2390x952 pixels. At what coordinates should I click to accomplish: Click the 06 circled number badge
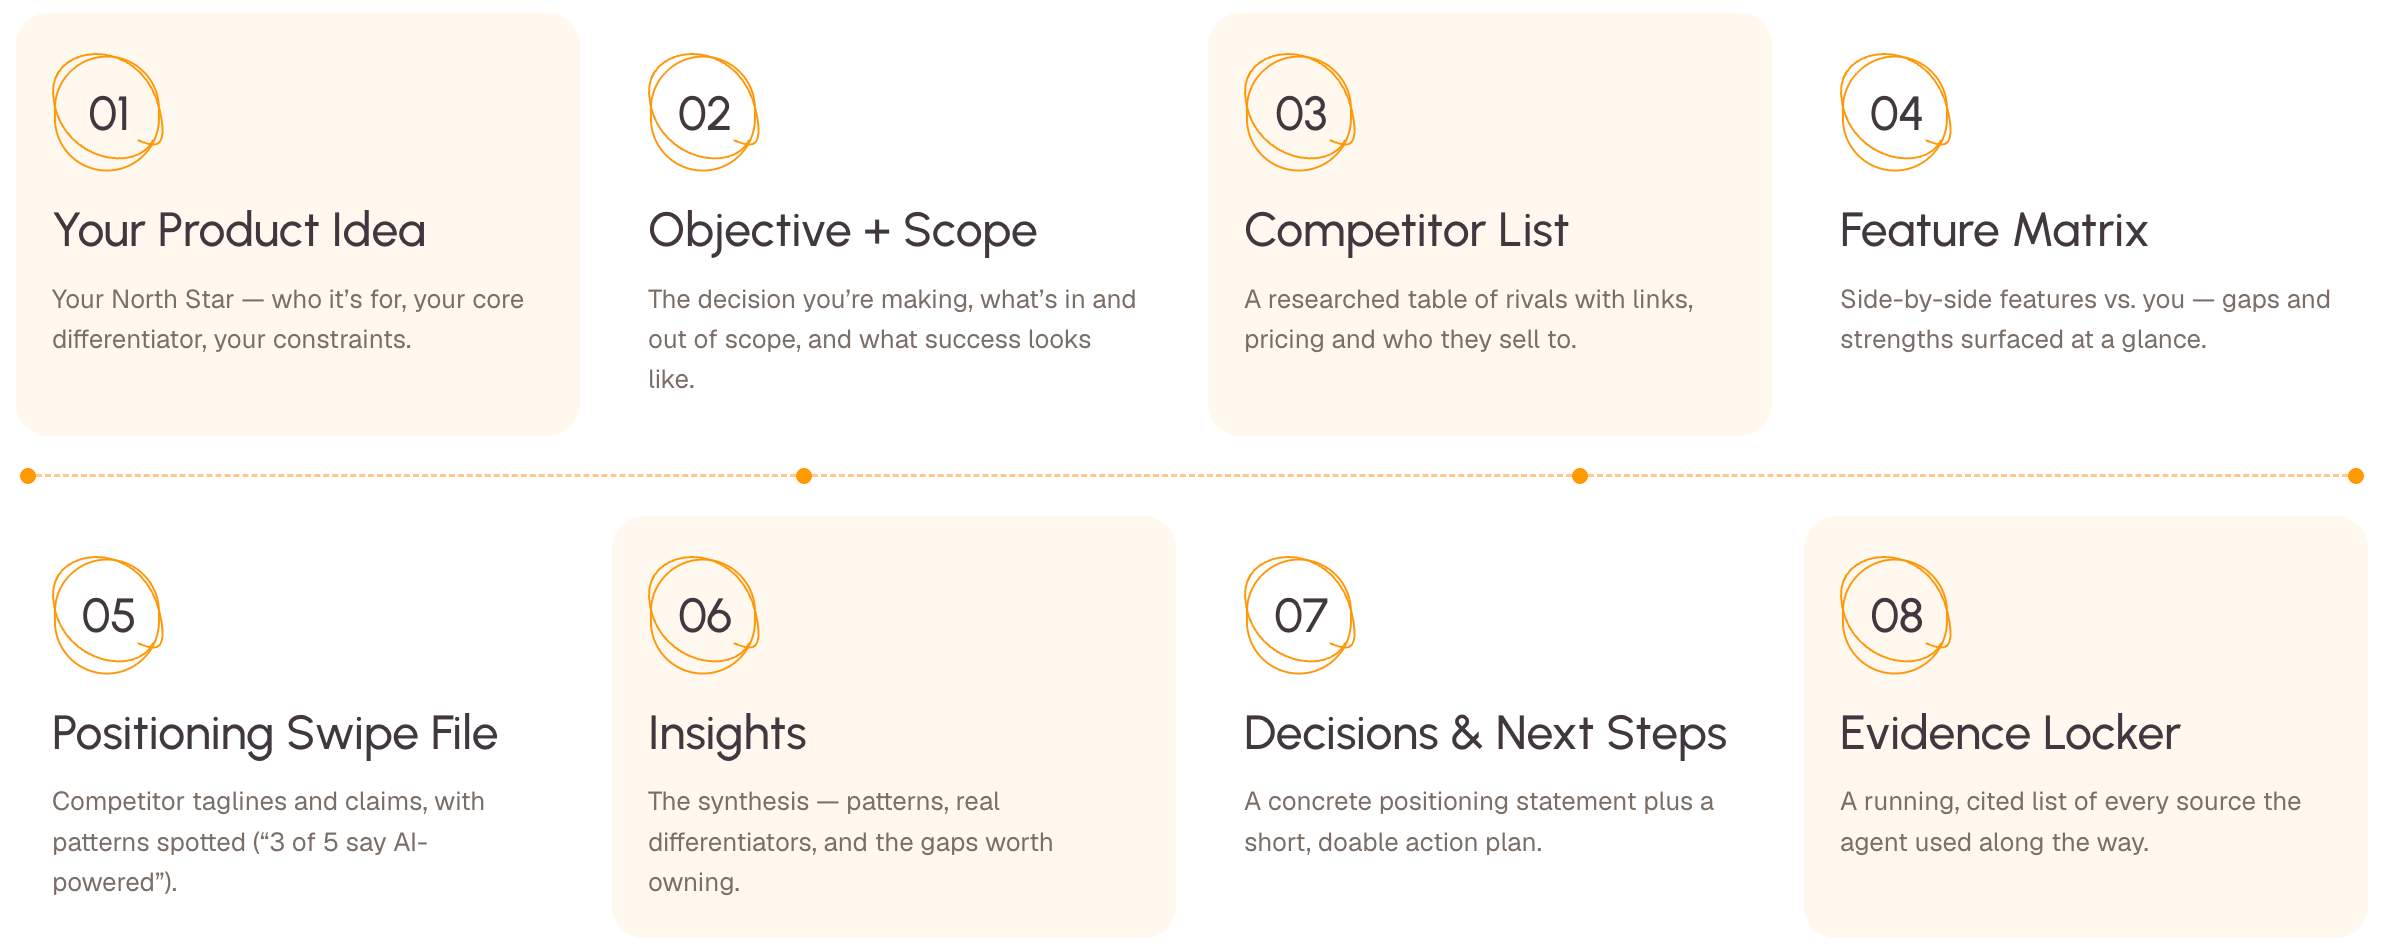pos(704,616)
